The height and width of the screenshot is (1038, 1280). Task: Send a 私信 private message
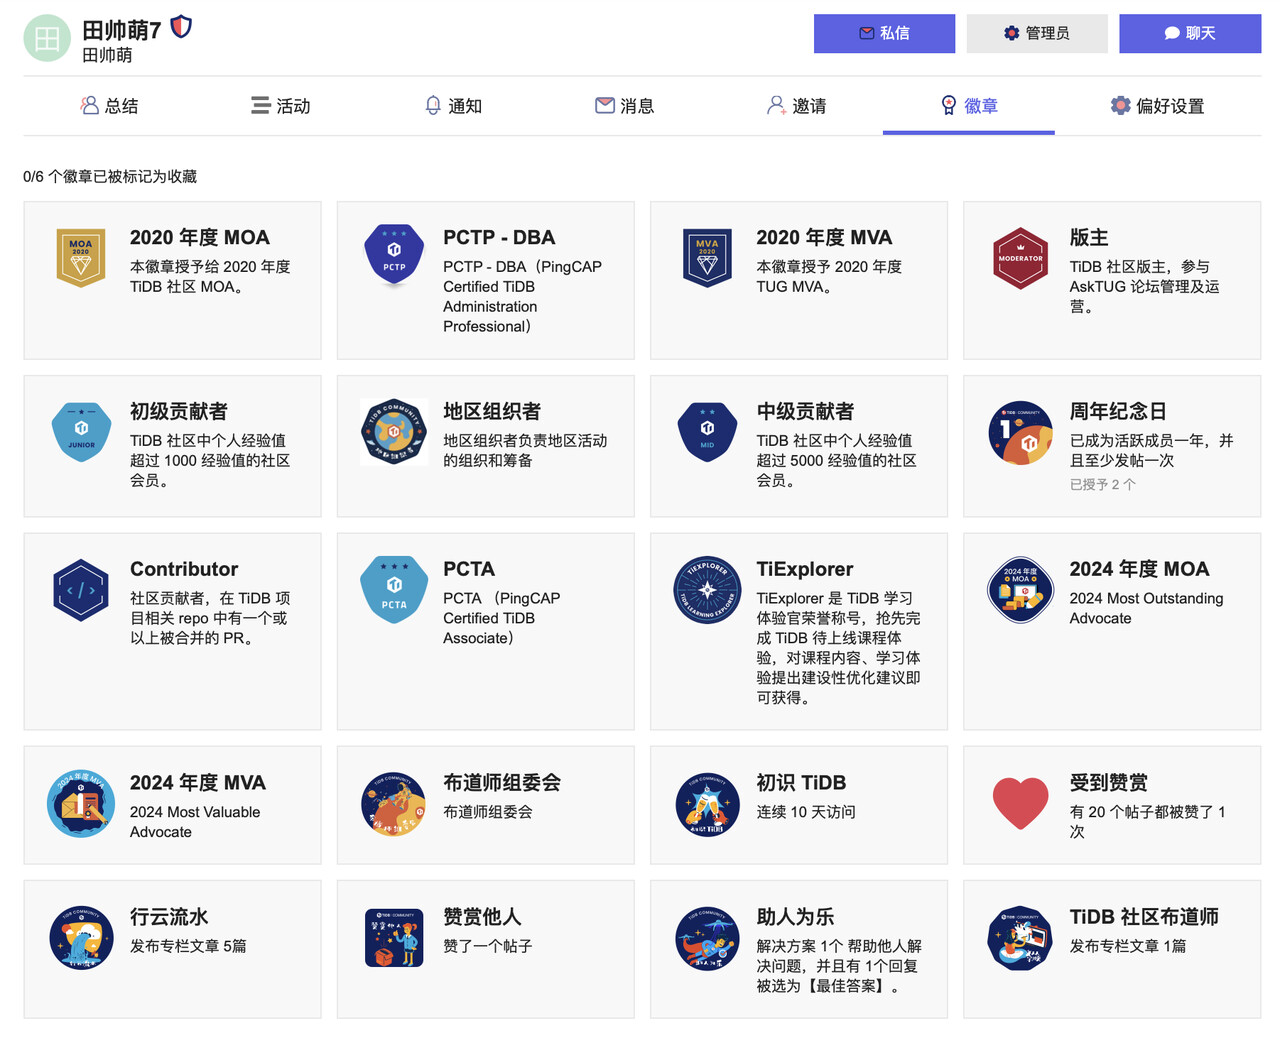click(884, 33)
